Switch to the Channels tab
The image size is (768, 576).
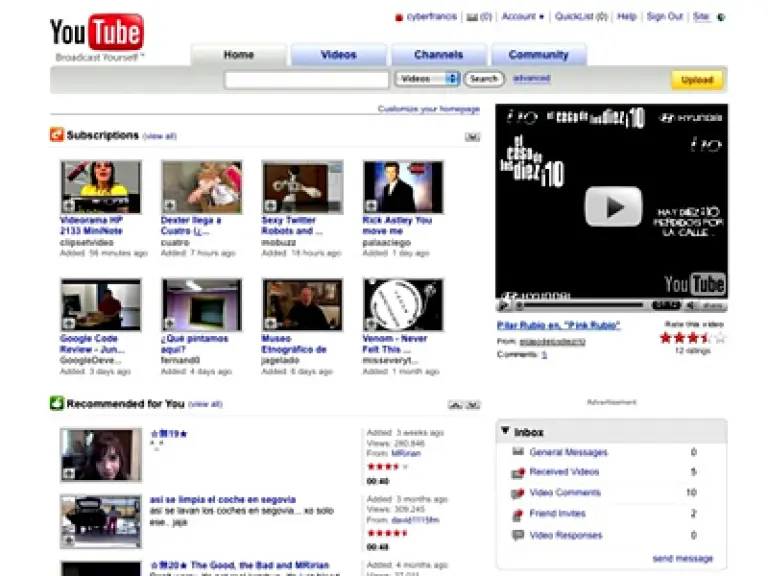coord(438,55)
